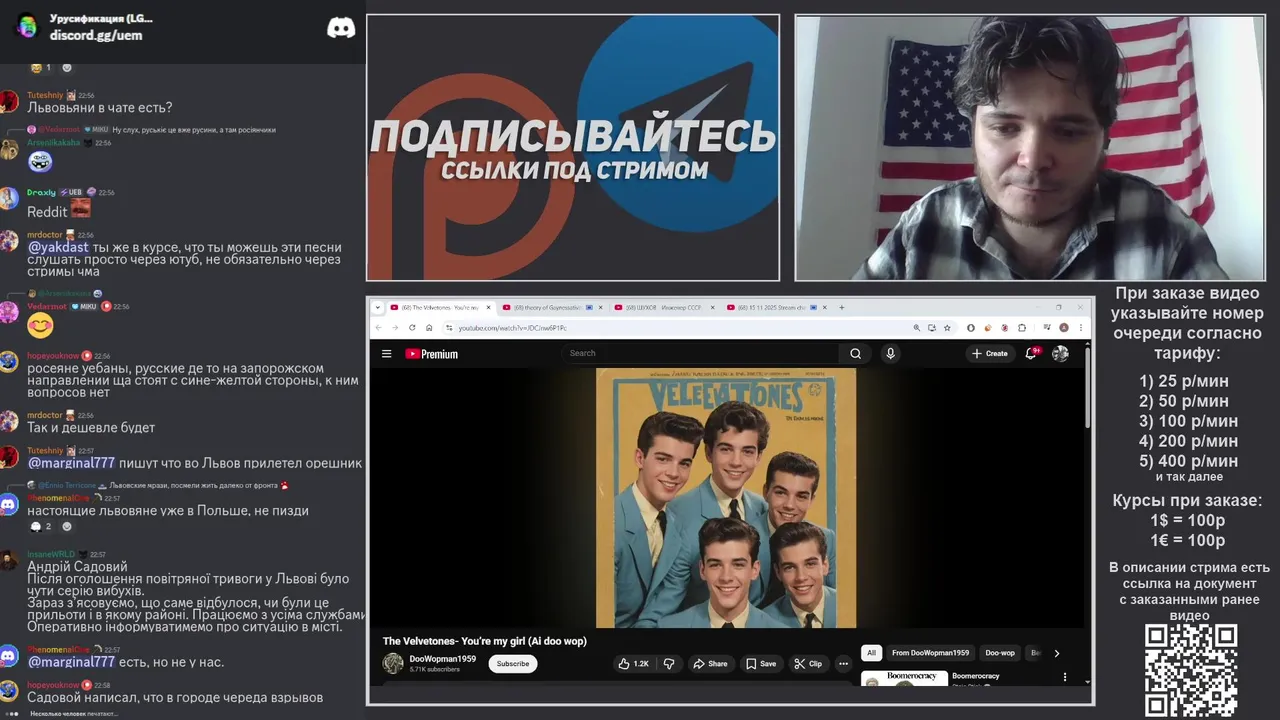Open the YouTube account avatar menu

pyautogui.click(x=1060, y=353)
